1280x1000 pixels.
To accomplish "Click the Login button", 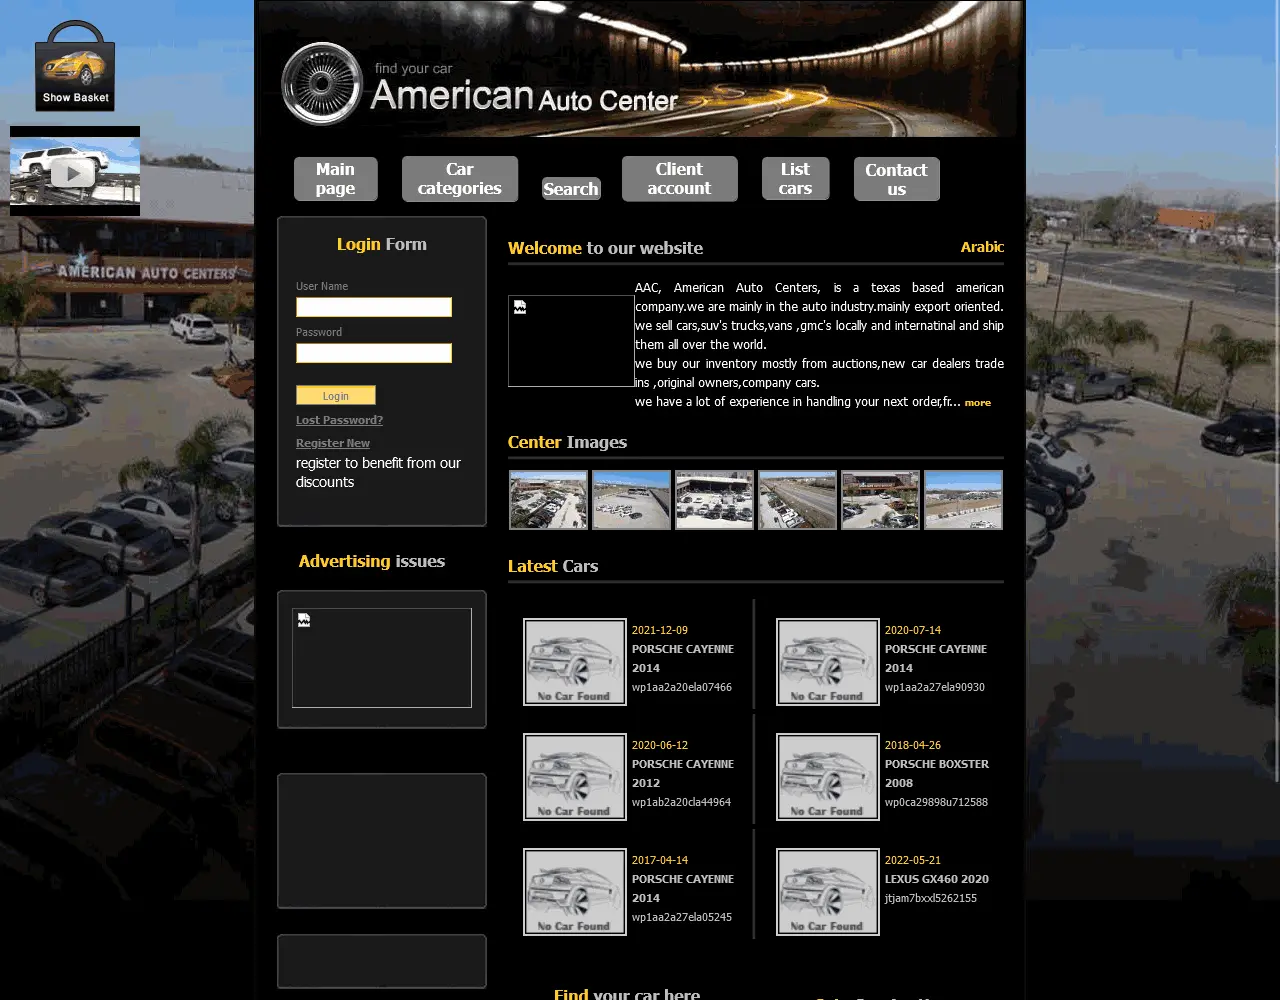I will (336, 395).
